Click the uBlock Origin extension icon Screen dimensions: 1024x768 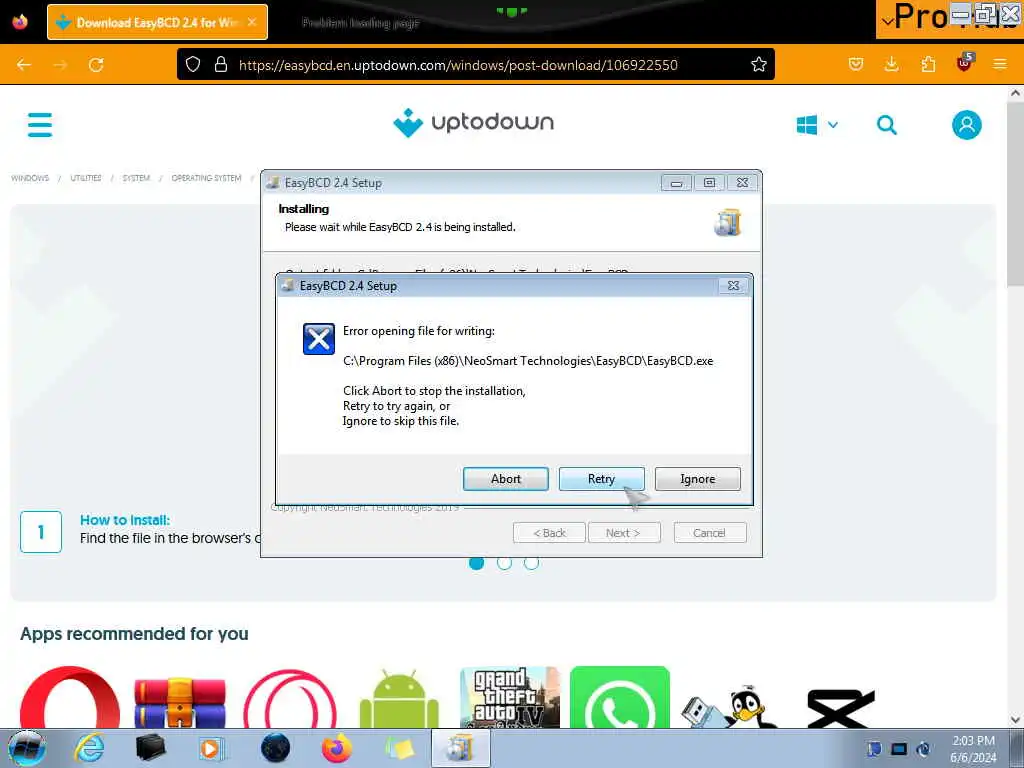965,63
